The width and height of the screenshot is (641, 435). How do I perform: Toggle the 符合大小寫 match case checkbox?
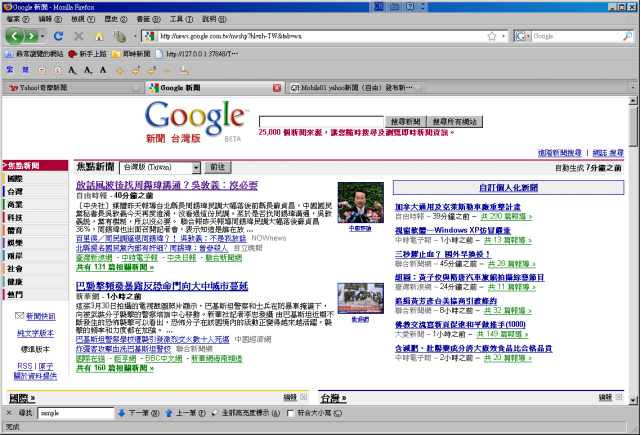point(290,413)
